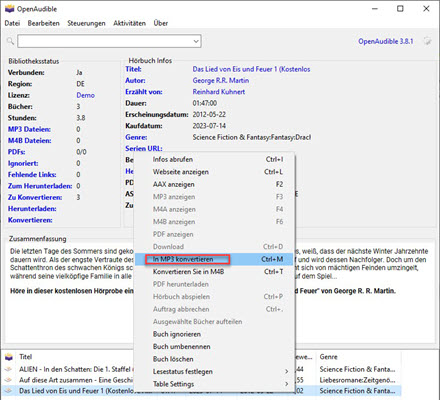Open the search field dropdown arrow
Viewport: 440px width, 400px height.
point(196,41)
